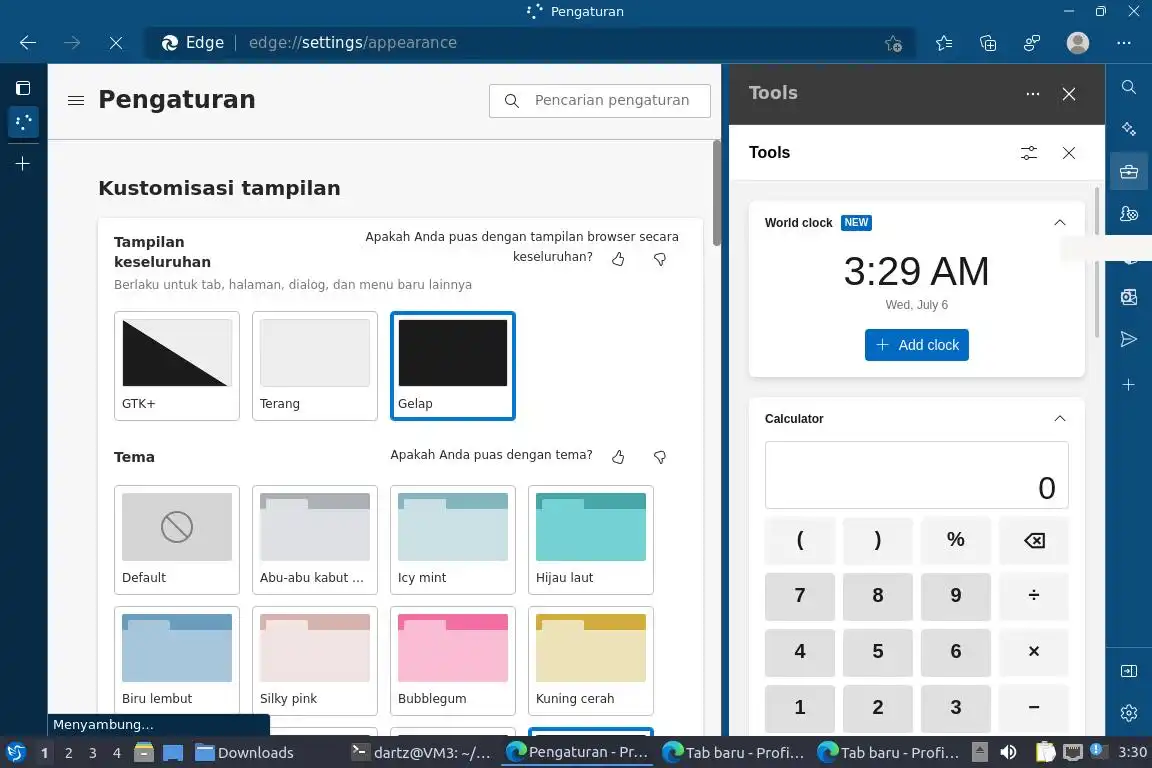The image size is (1152, 768).
Task: Select the Gelap appearance option
Action: (453, 366)
